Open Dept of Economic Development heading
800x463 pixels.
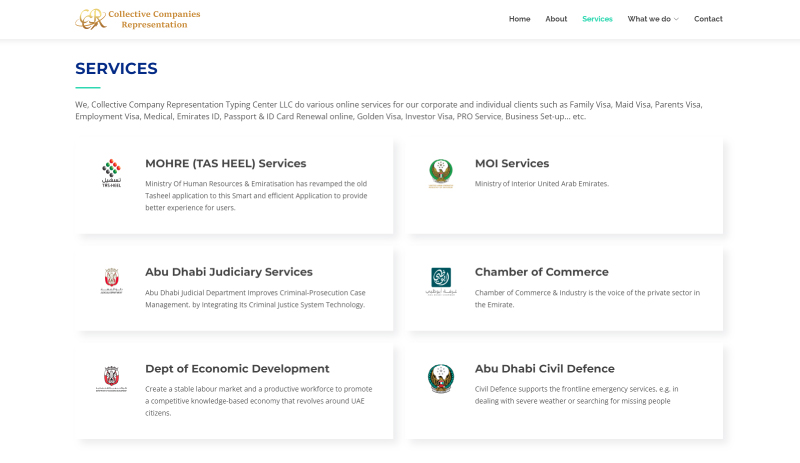point(237,369)
